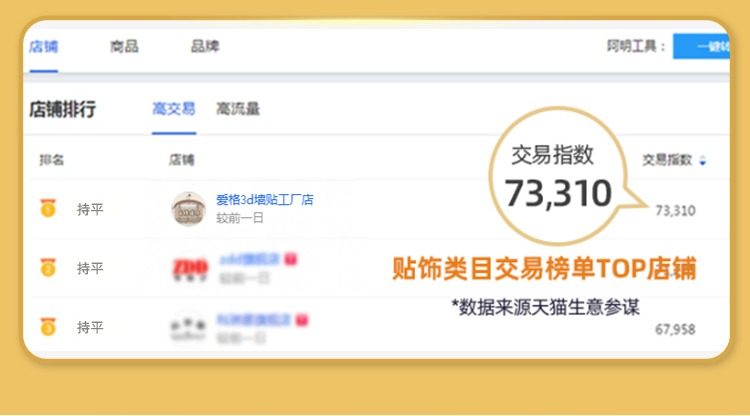This screenshot has width=750, height=416.
Task: Click the 交易指数 column header
Action: click(667, 160)
